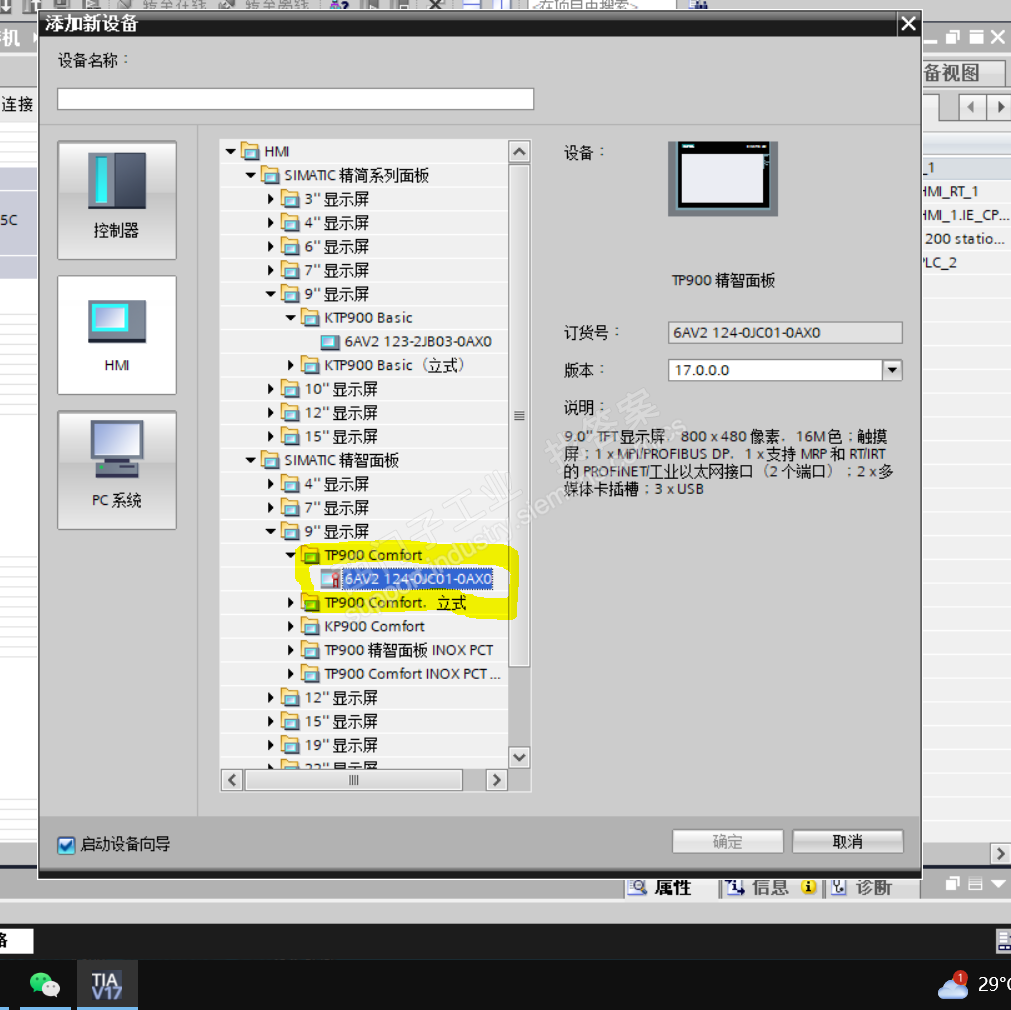This screenshot has width=1011, height=1010.
Task: Click the device tree vertical scrollbar thumb
Action: pyautogui.click(x=519, y=415)
